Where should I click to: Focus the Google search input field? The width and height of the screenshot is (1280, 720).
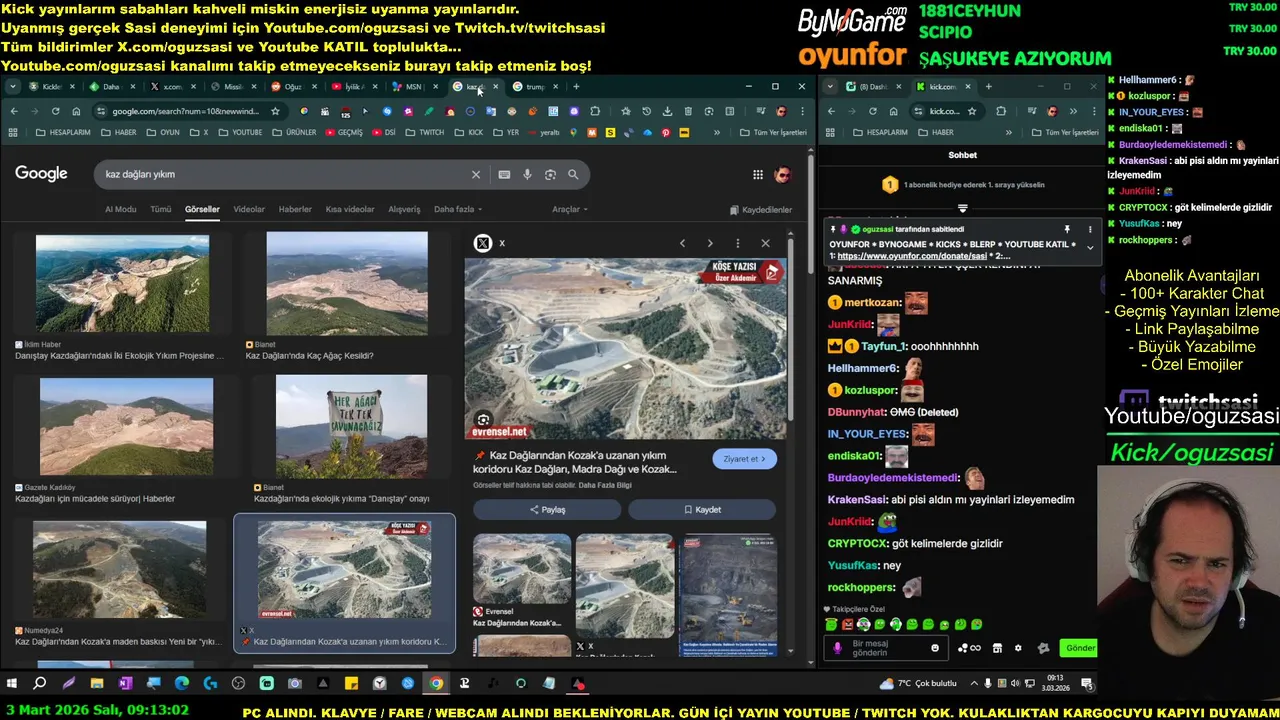click(285, 174)
